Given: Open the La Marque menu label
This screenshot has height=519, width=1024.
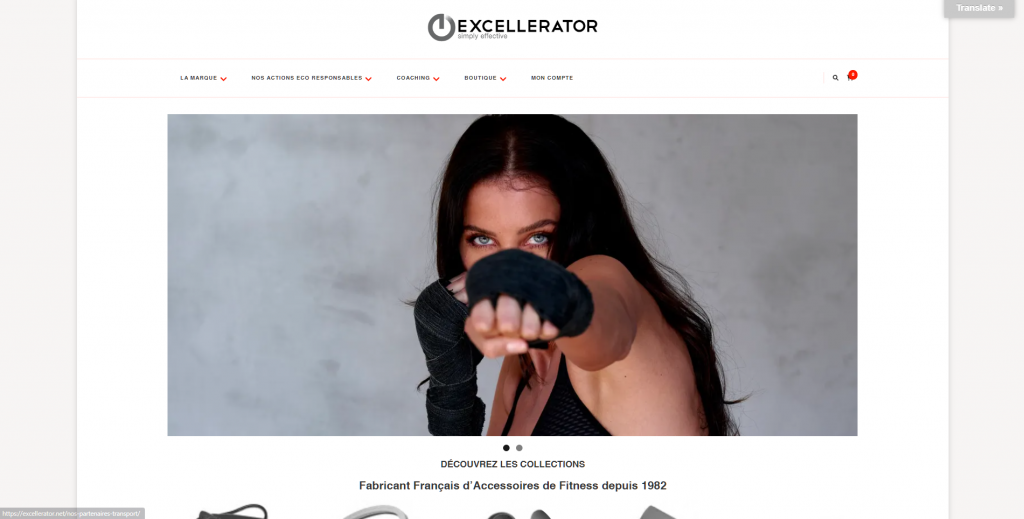Looking at the screenshot, I should pyautogui.click(x=199, y=78).
